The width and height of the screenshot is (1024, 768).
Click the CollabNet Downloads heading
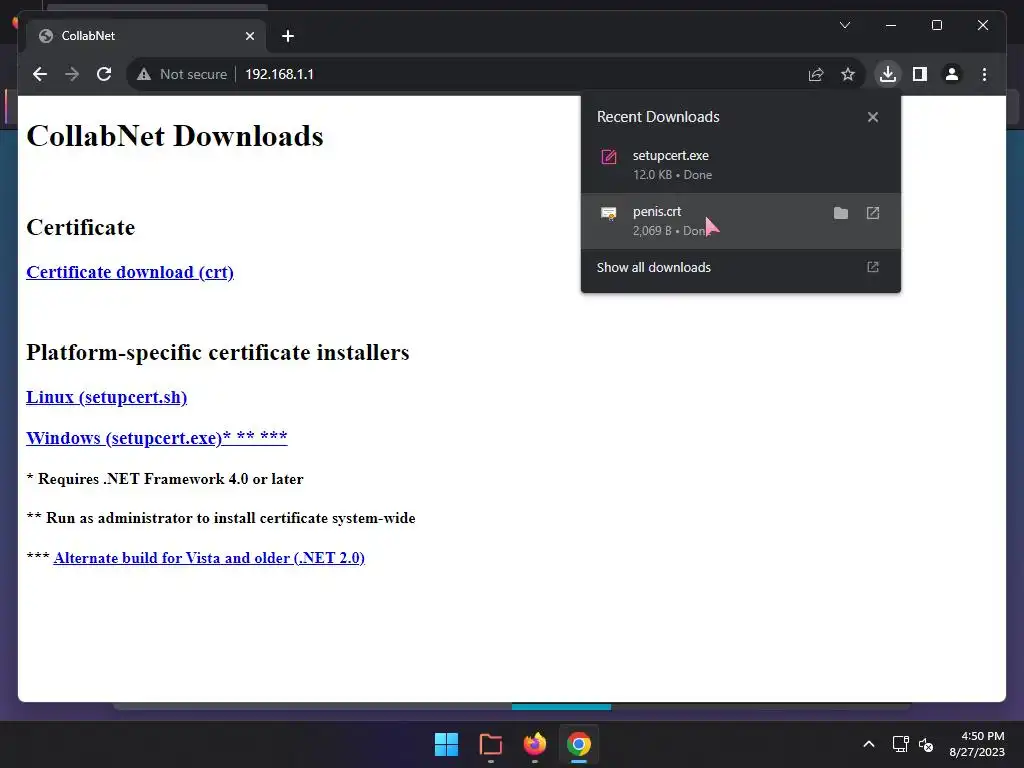coord(175,136)
